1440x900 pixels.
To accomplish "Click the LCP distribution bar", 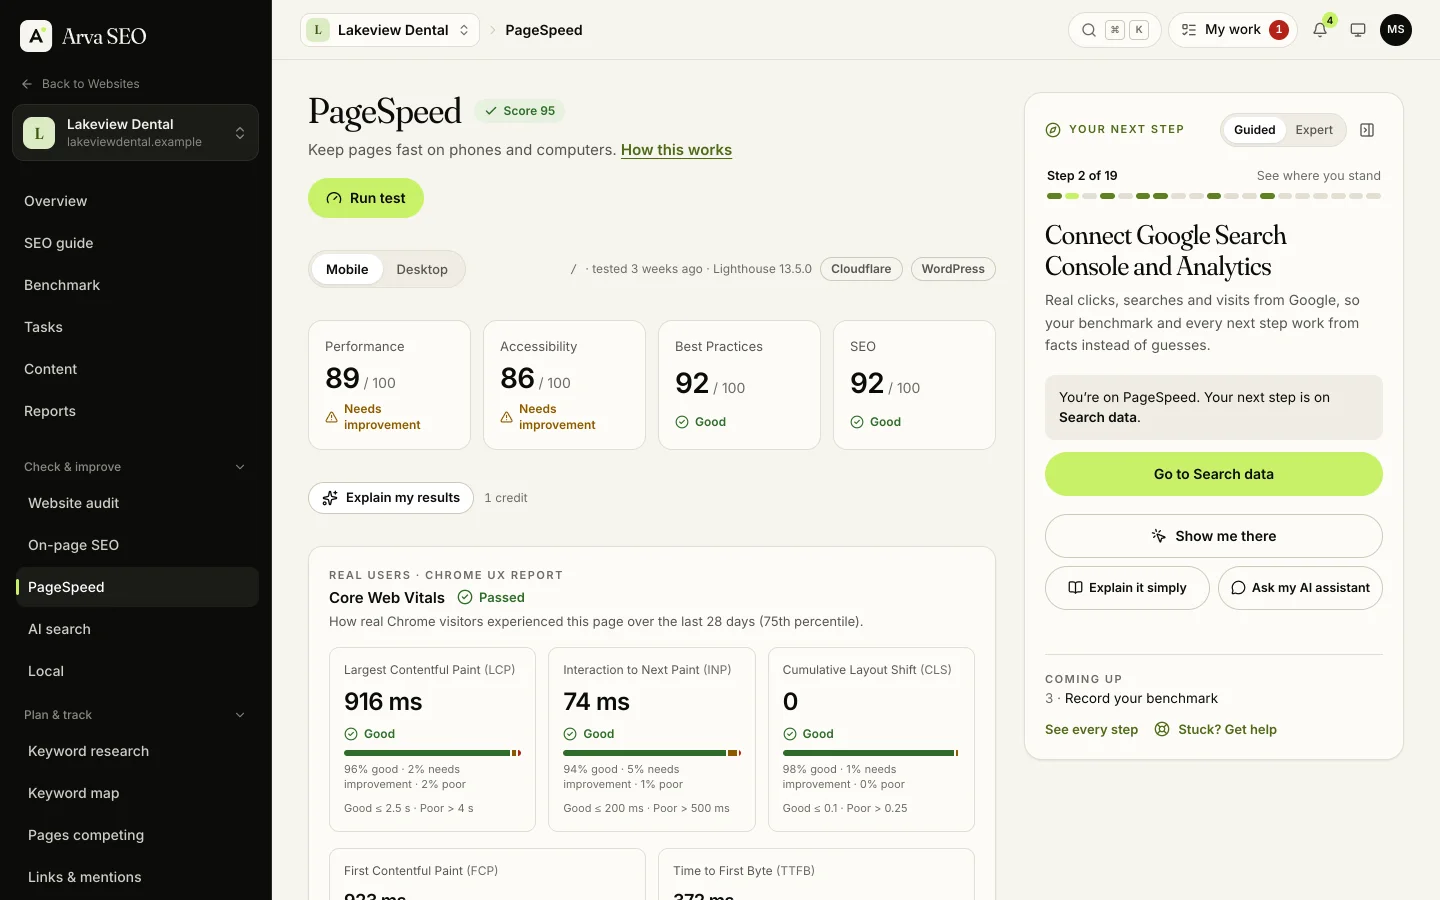I will point(432,753).
